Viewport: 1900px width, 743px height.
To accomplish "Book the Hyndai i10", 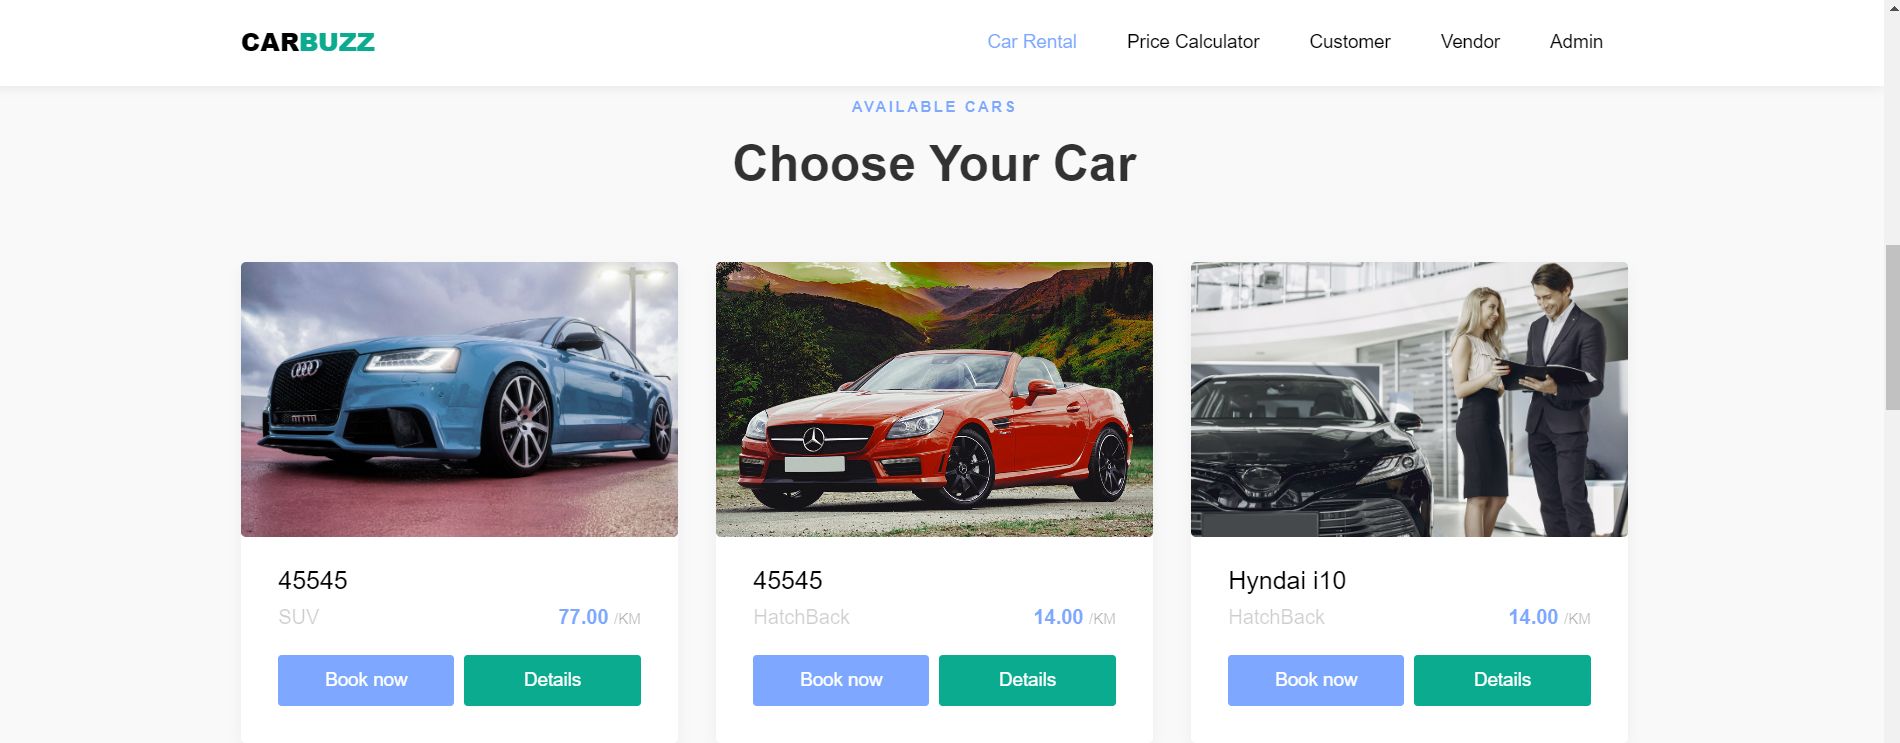I will tap(1315, 679).
